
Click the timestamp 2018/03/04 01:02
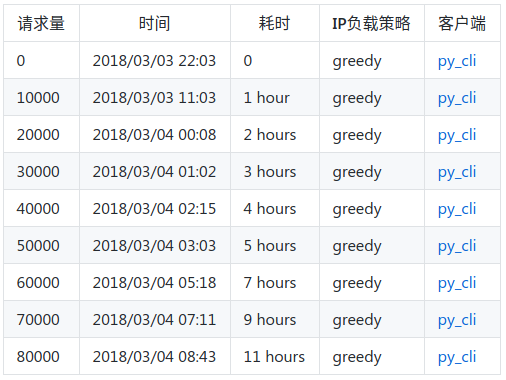click(154, 172)
